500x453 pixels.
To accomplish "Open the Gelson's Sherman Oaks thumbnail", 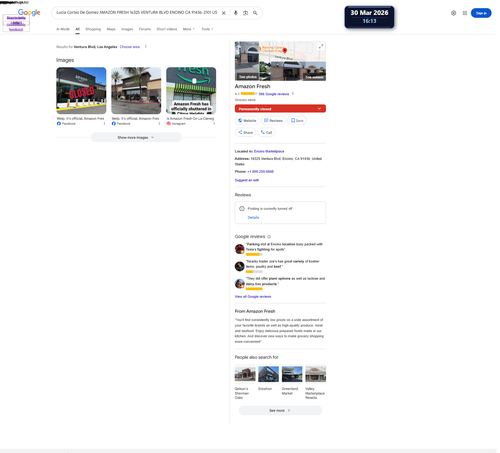I will pos(245,374).
